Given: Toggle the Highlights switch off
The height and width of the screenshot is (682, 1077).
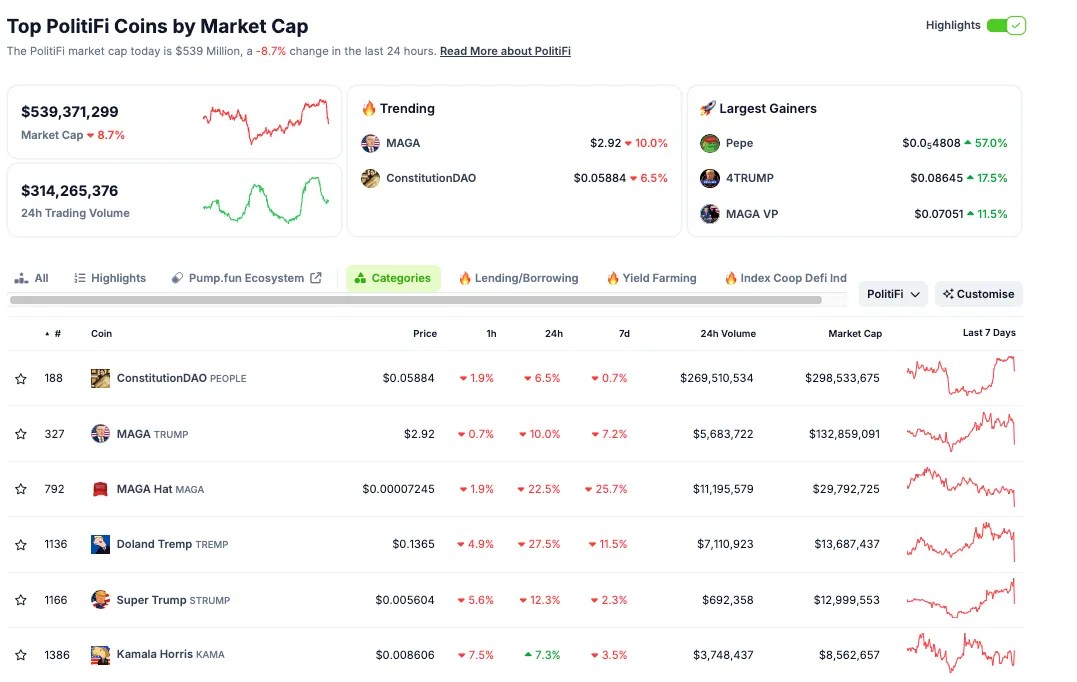Looking at the screenshot, I should [1006, 25].
